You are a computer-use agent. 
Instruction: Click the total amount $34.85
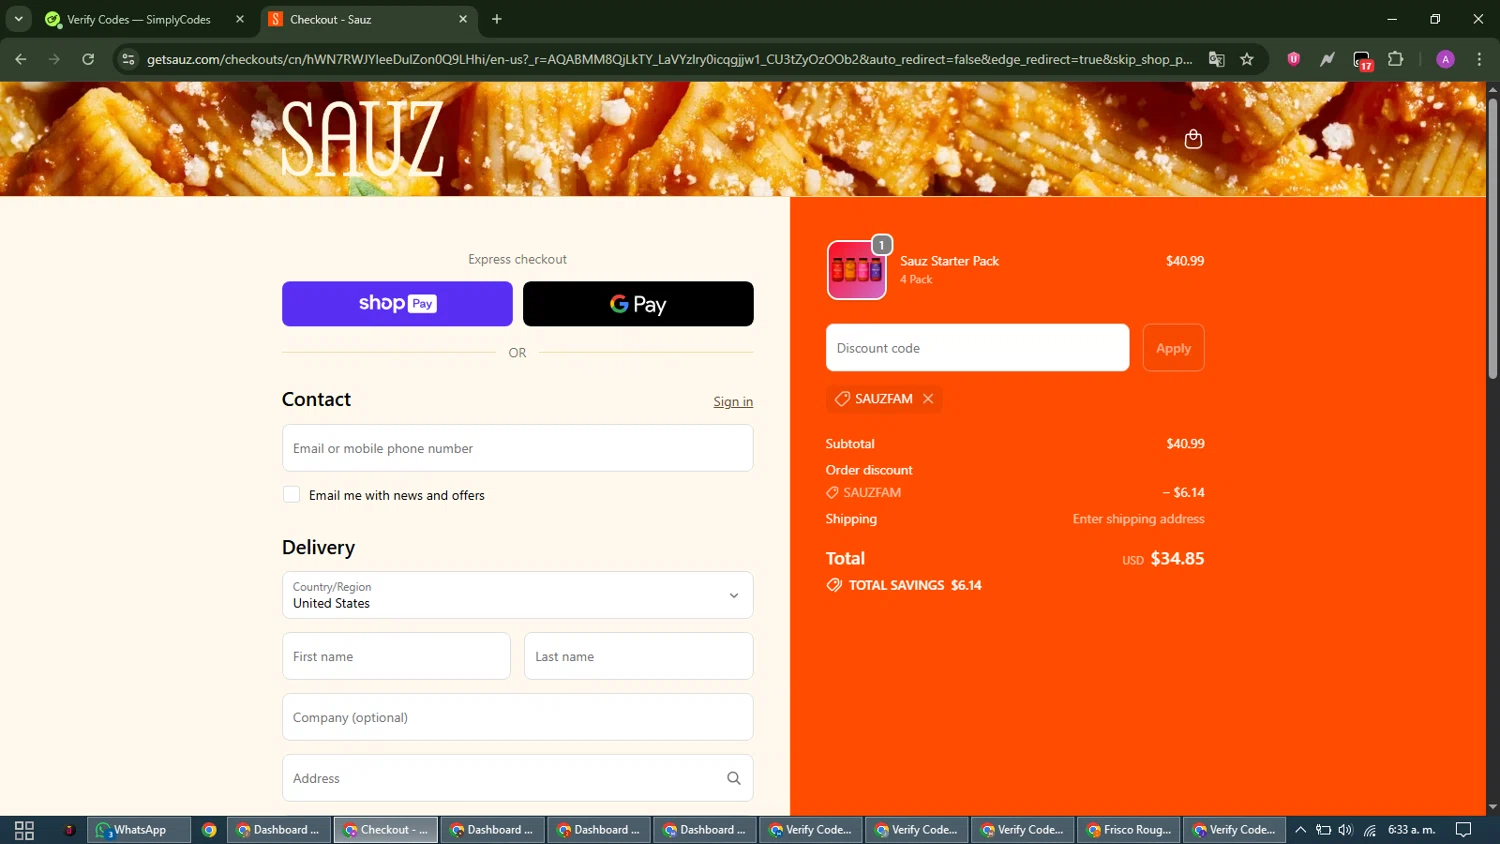point(1177,559)
